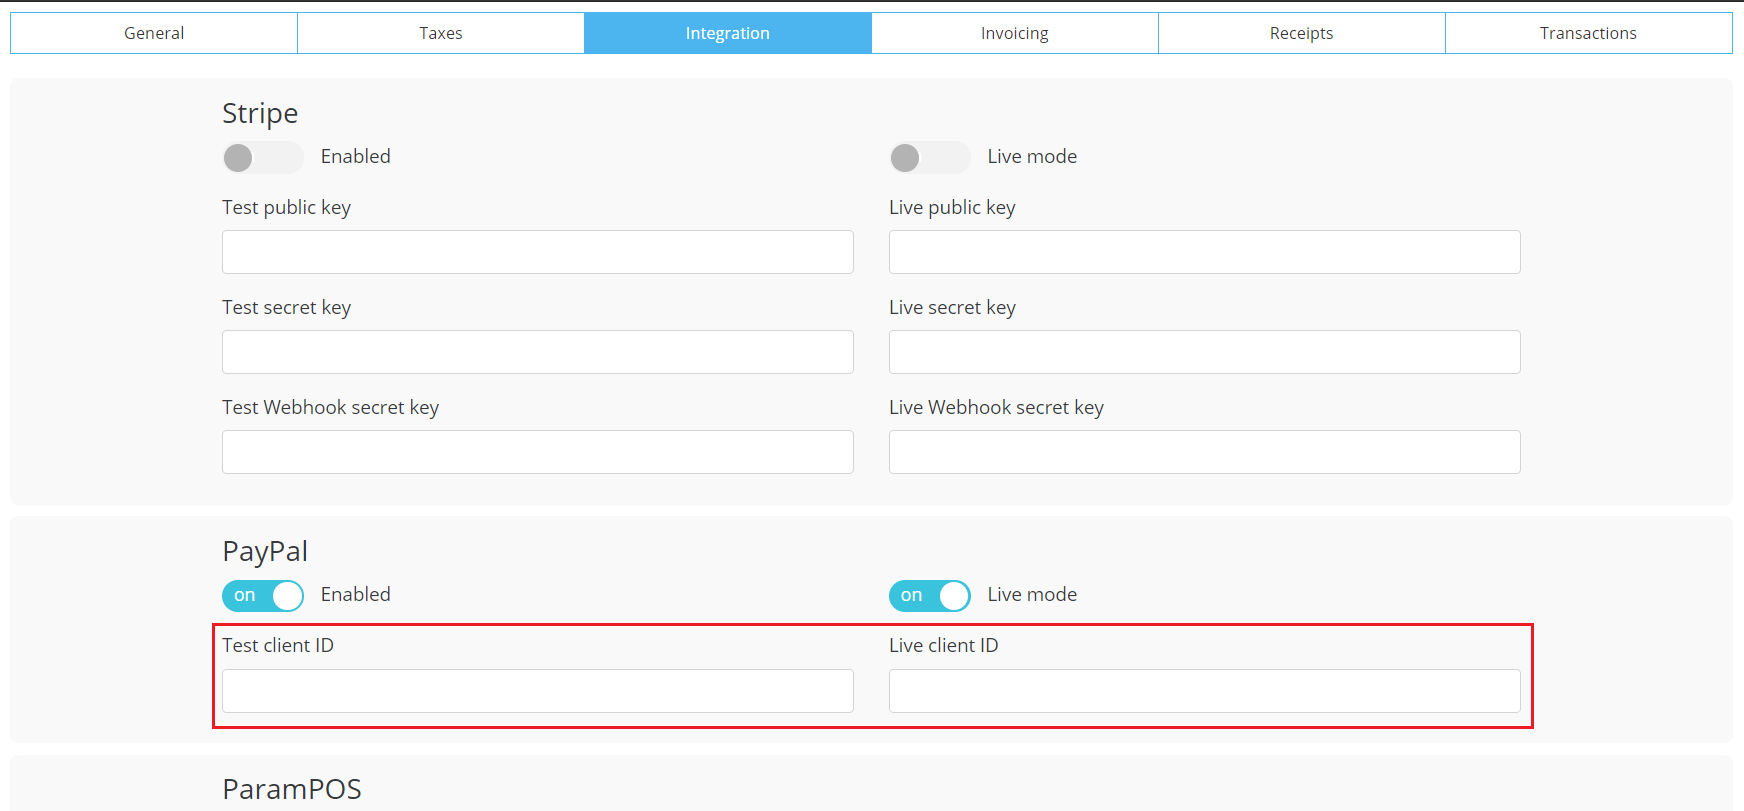The width and height of the screenshot is (1744, 811).
Task: Open the Receipts tab
Action: point(1301,33)
